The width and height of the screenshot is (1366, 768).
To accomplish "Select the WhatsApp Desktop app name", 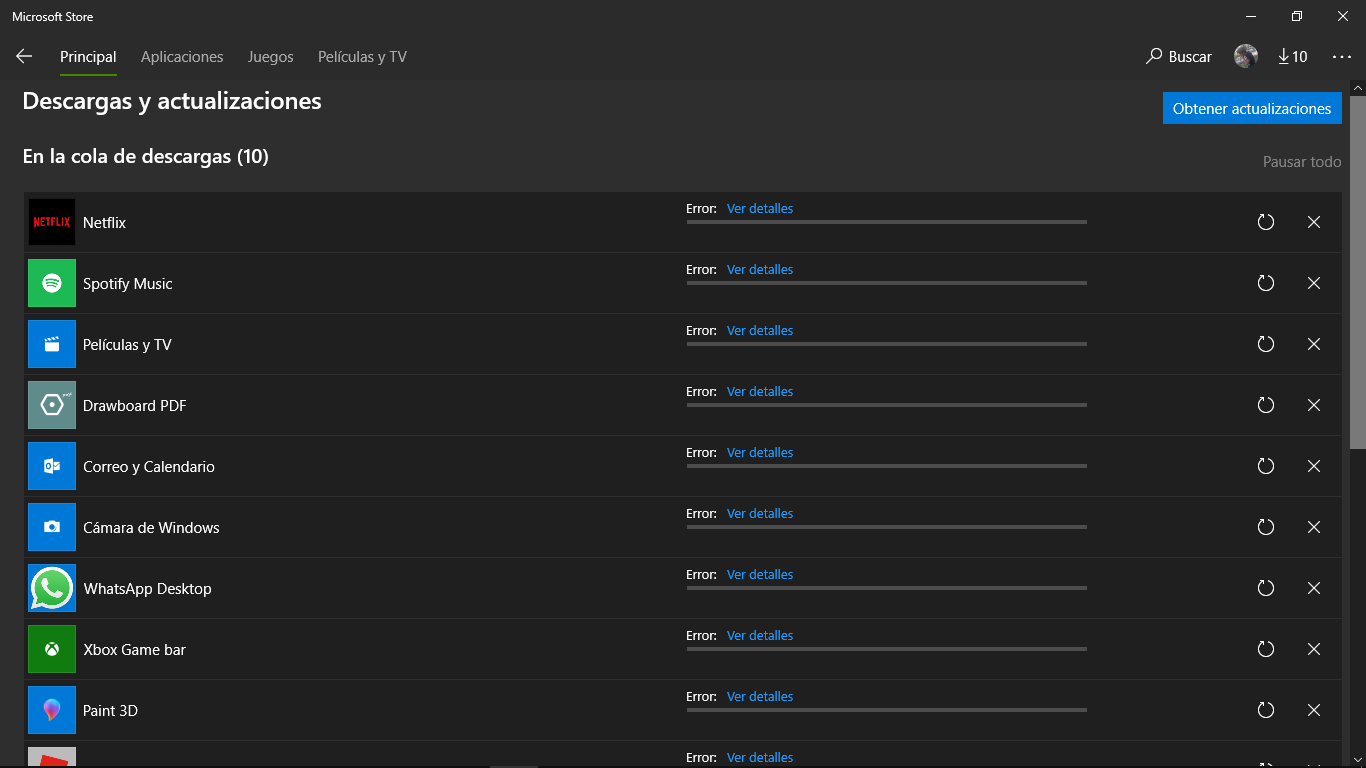I will click(147, 589).
